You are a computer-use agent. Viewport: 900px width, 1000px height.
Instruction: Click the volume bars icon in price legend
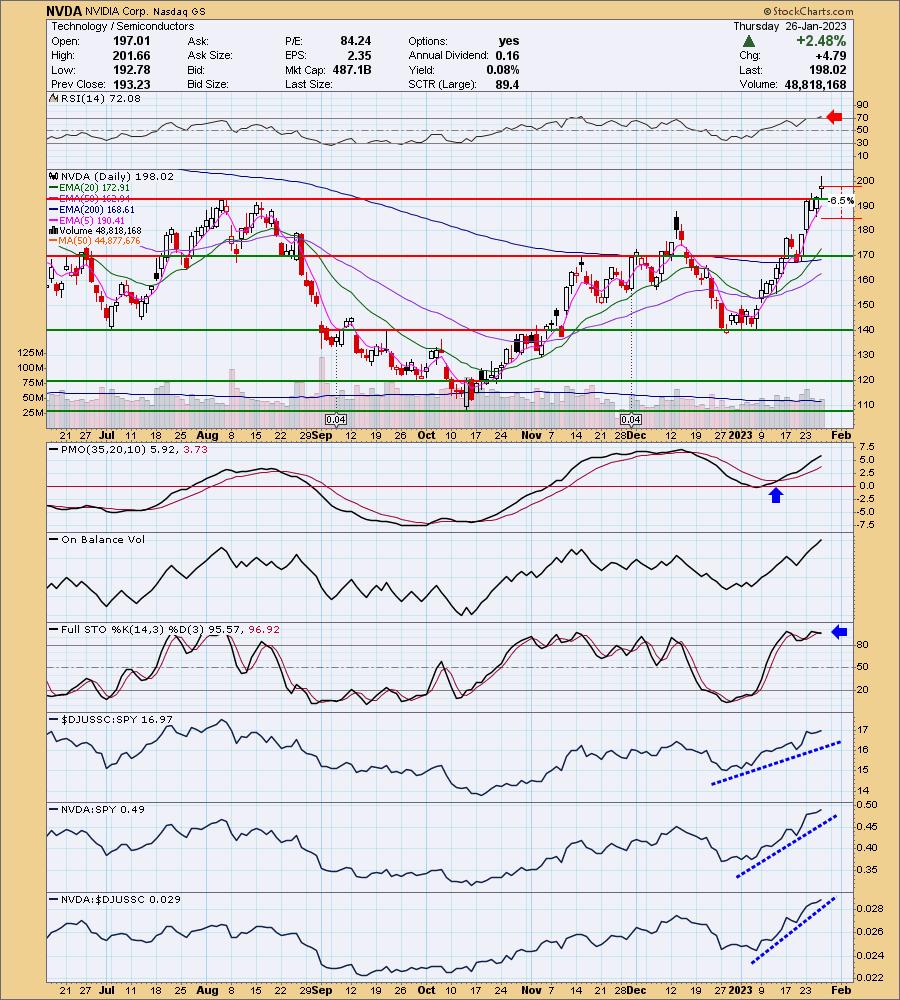click(54, 230)
